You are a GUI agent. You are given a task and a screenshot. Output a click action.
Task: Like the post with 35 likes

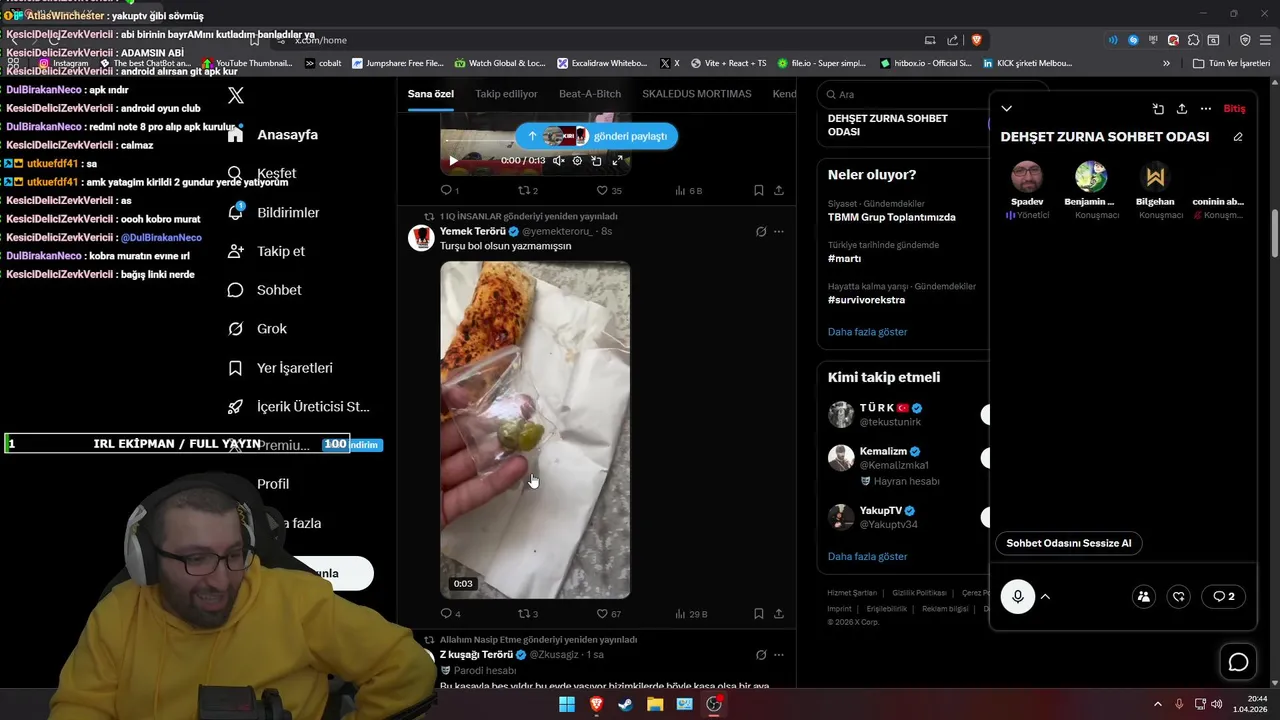click(x=608, y=190)
